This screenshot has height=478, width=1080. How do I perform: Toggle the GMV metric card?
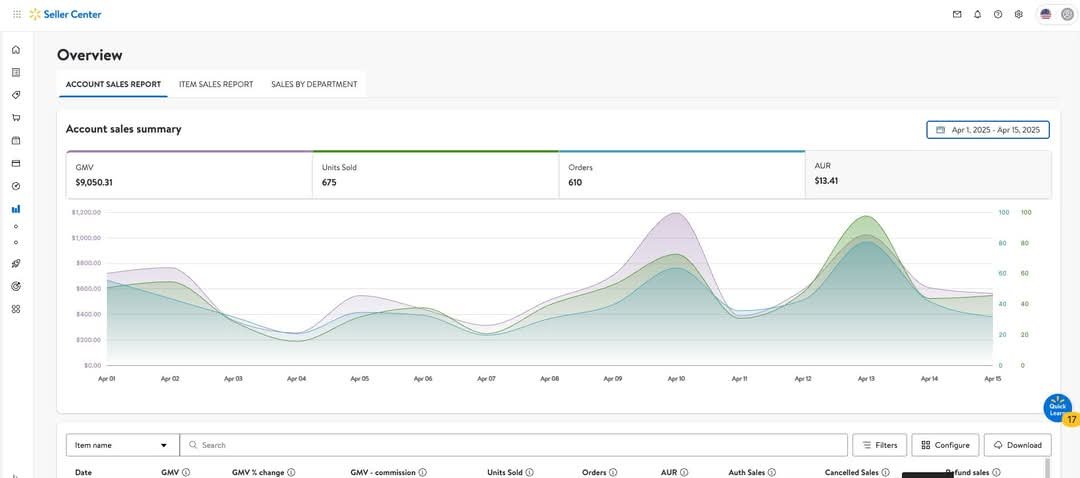(x=189, y=175)
